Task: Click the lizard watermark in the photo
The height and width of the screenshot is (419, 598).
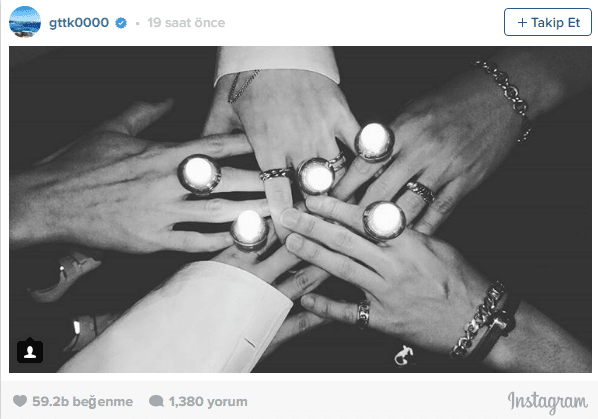Action: (403, 355)
